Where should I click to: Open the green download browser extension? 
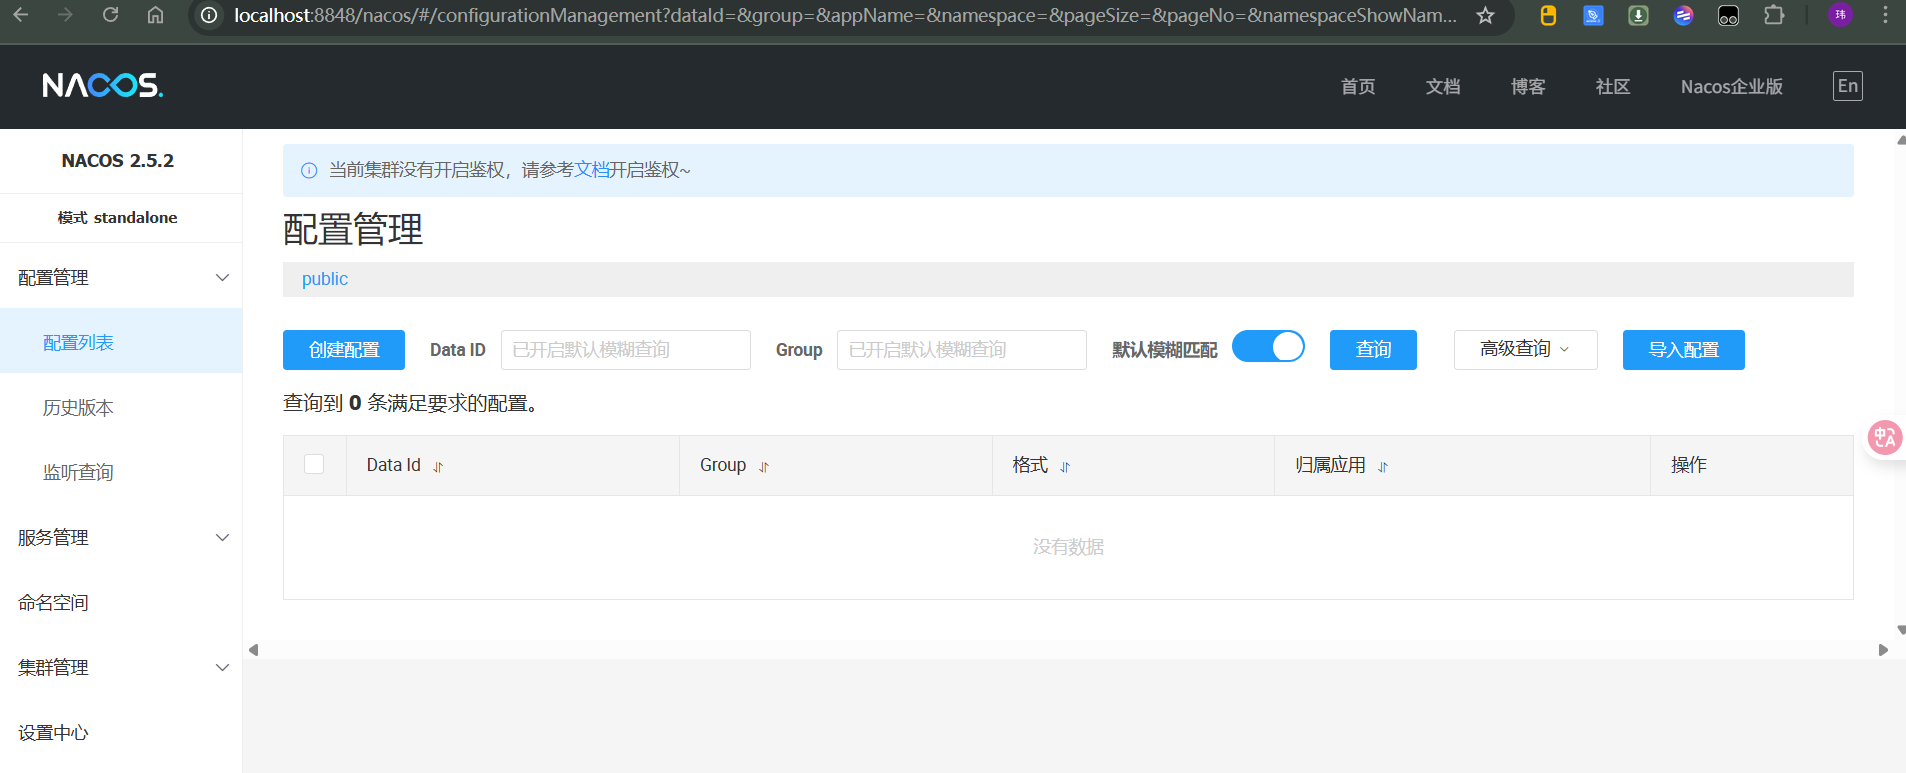pyautogui.click(x=1638, y=15)
